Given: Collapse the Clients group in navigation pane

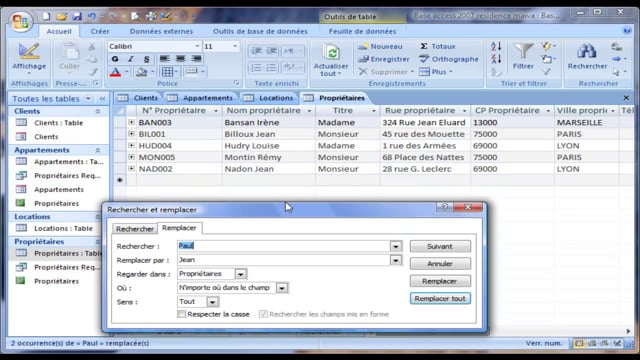Looking at the screenshot, I should (98, 111).
